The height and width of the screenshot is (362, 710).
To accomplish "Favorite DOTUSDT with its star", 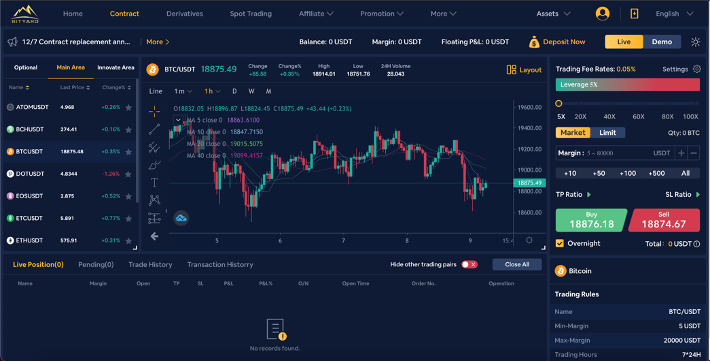I will [x=129, y=174].
